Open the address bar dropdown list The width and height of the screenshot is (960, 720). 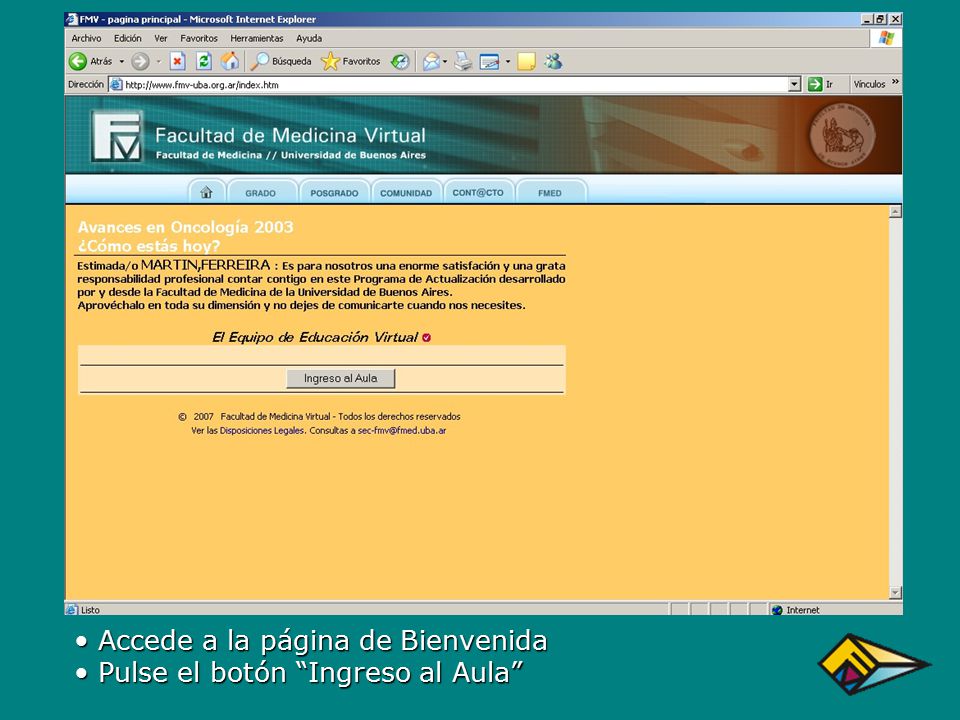point(795,84)
